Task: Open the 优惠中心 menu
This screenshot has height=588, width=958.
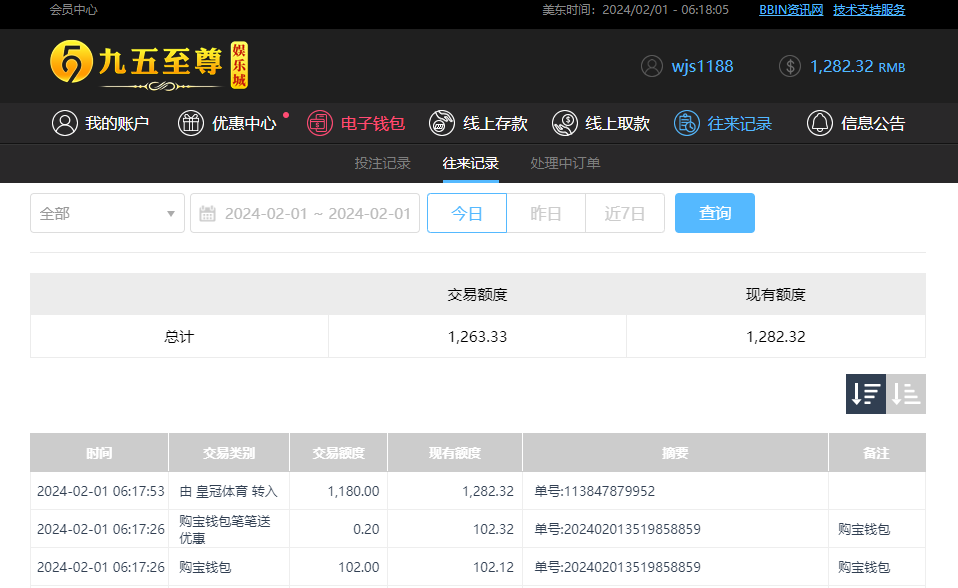Action: [227, 123]
